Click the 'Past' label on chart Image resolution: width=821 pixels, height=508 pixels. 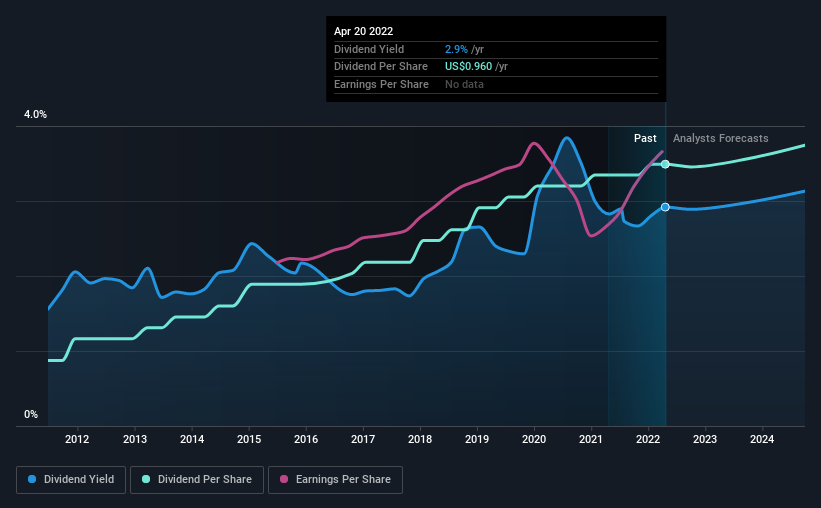645,138
